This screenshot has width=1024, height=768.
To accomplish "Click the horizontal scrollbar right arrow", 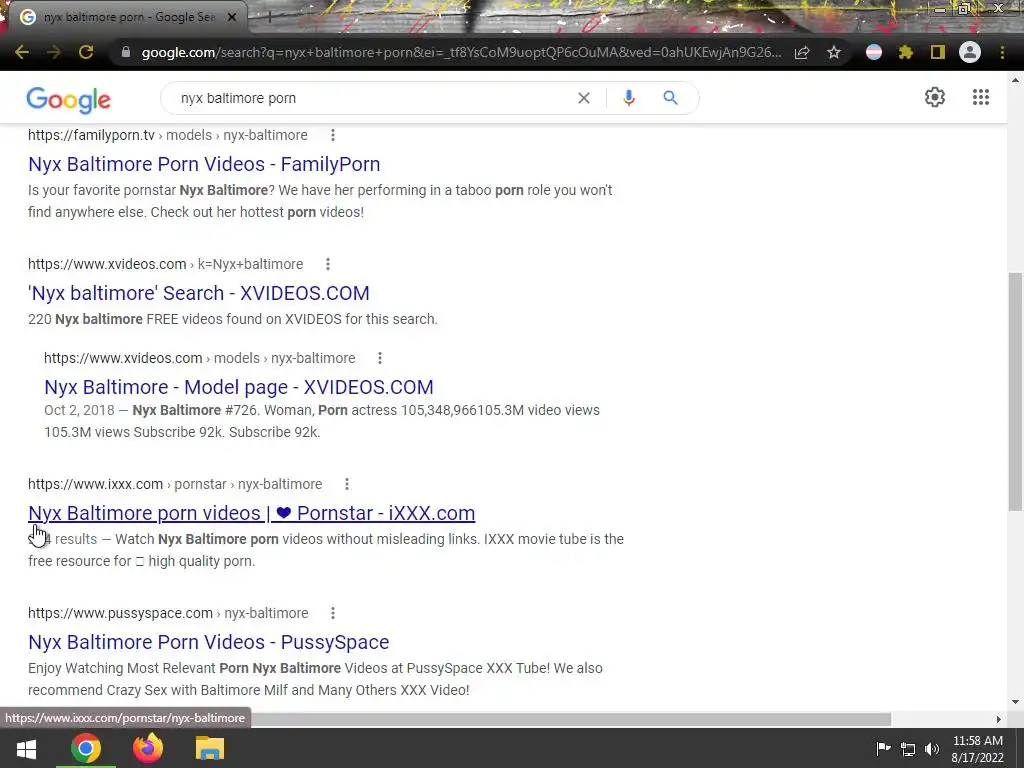I will pos(998,719).
